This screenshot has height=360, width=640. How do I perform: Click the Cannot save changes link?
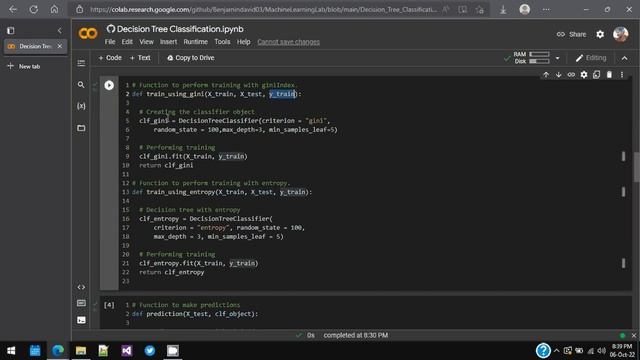click(289, 42)
